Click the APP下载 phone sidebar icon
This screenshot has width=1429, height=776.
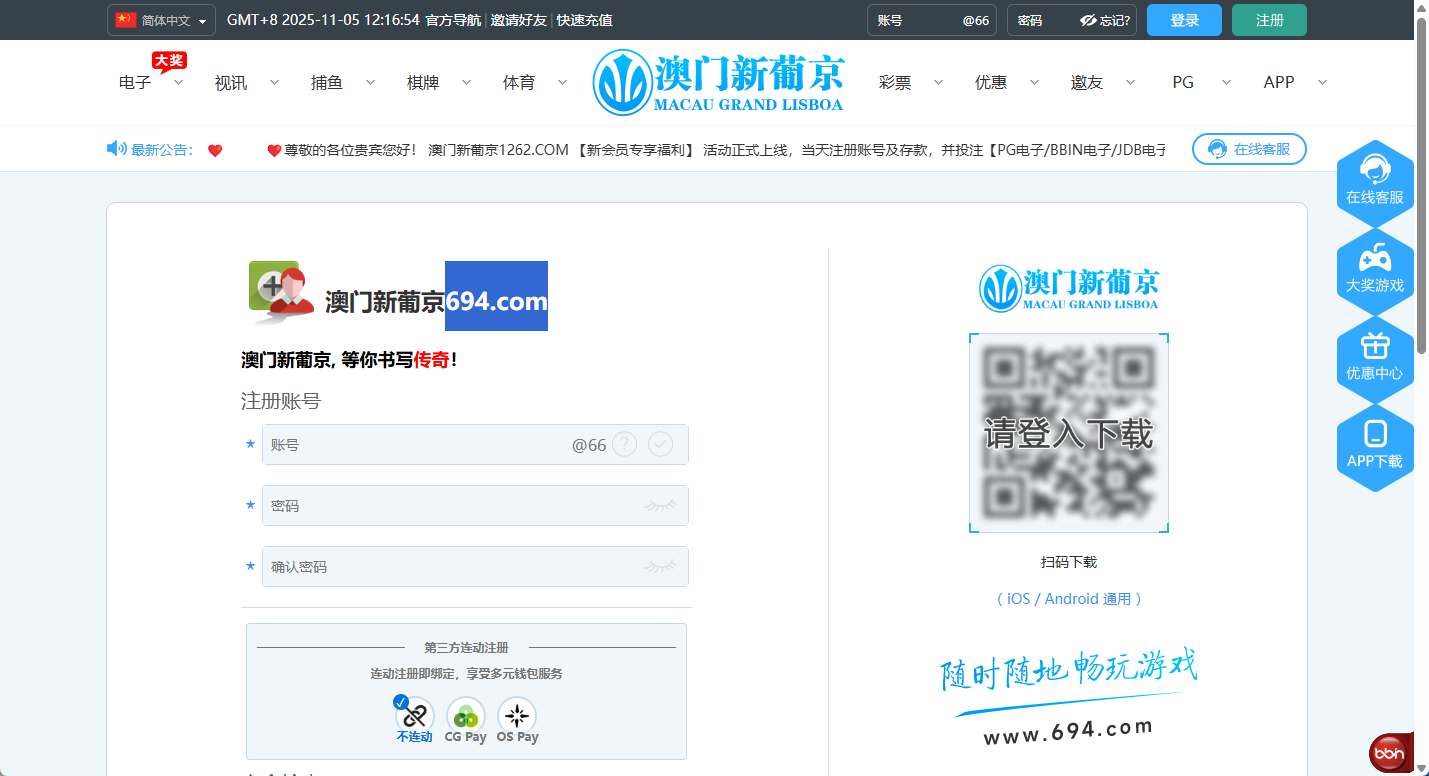click(1374, 444)
